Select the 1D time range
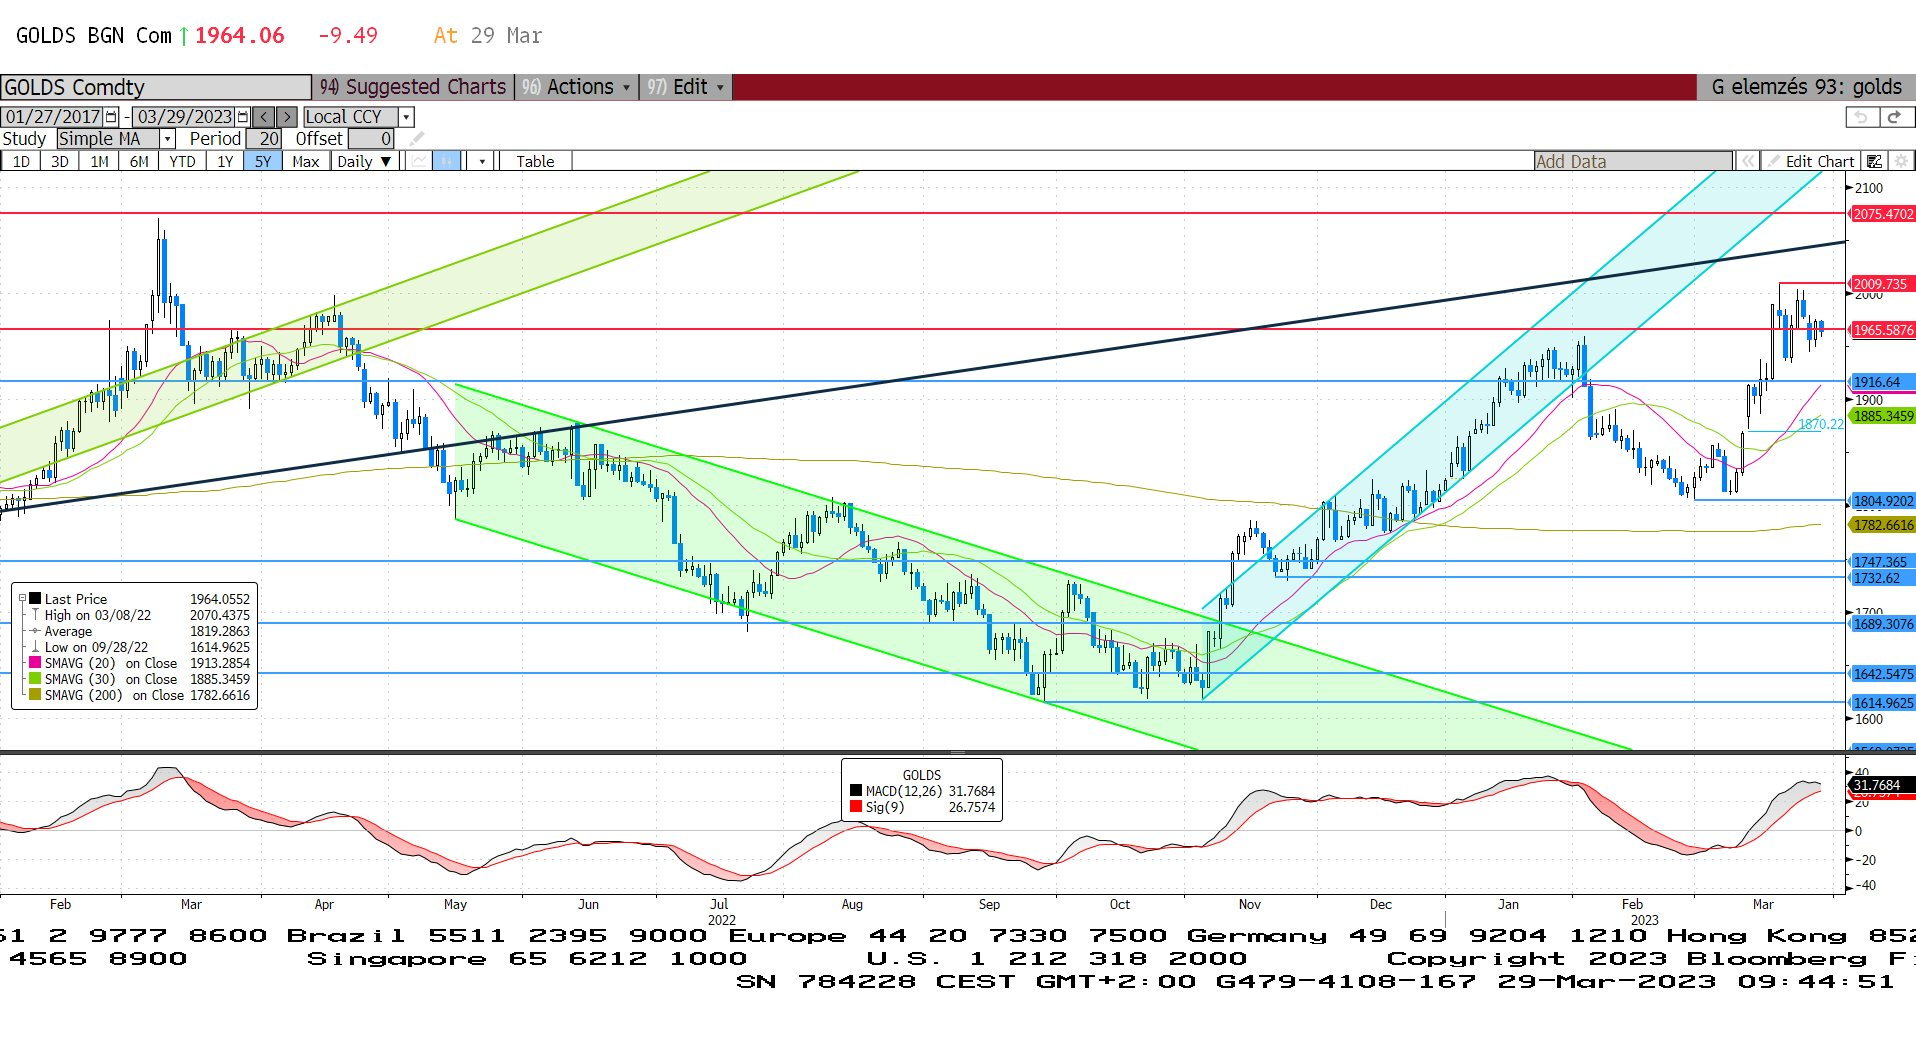1916x1037 pixels. pyautogui.click(x=20, y=161)
